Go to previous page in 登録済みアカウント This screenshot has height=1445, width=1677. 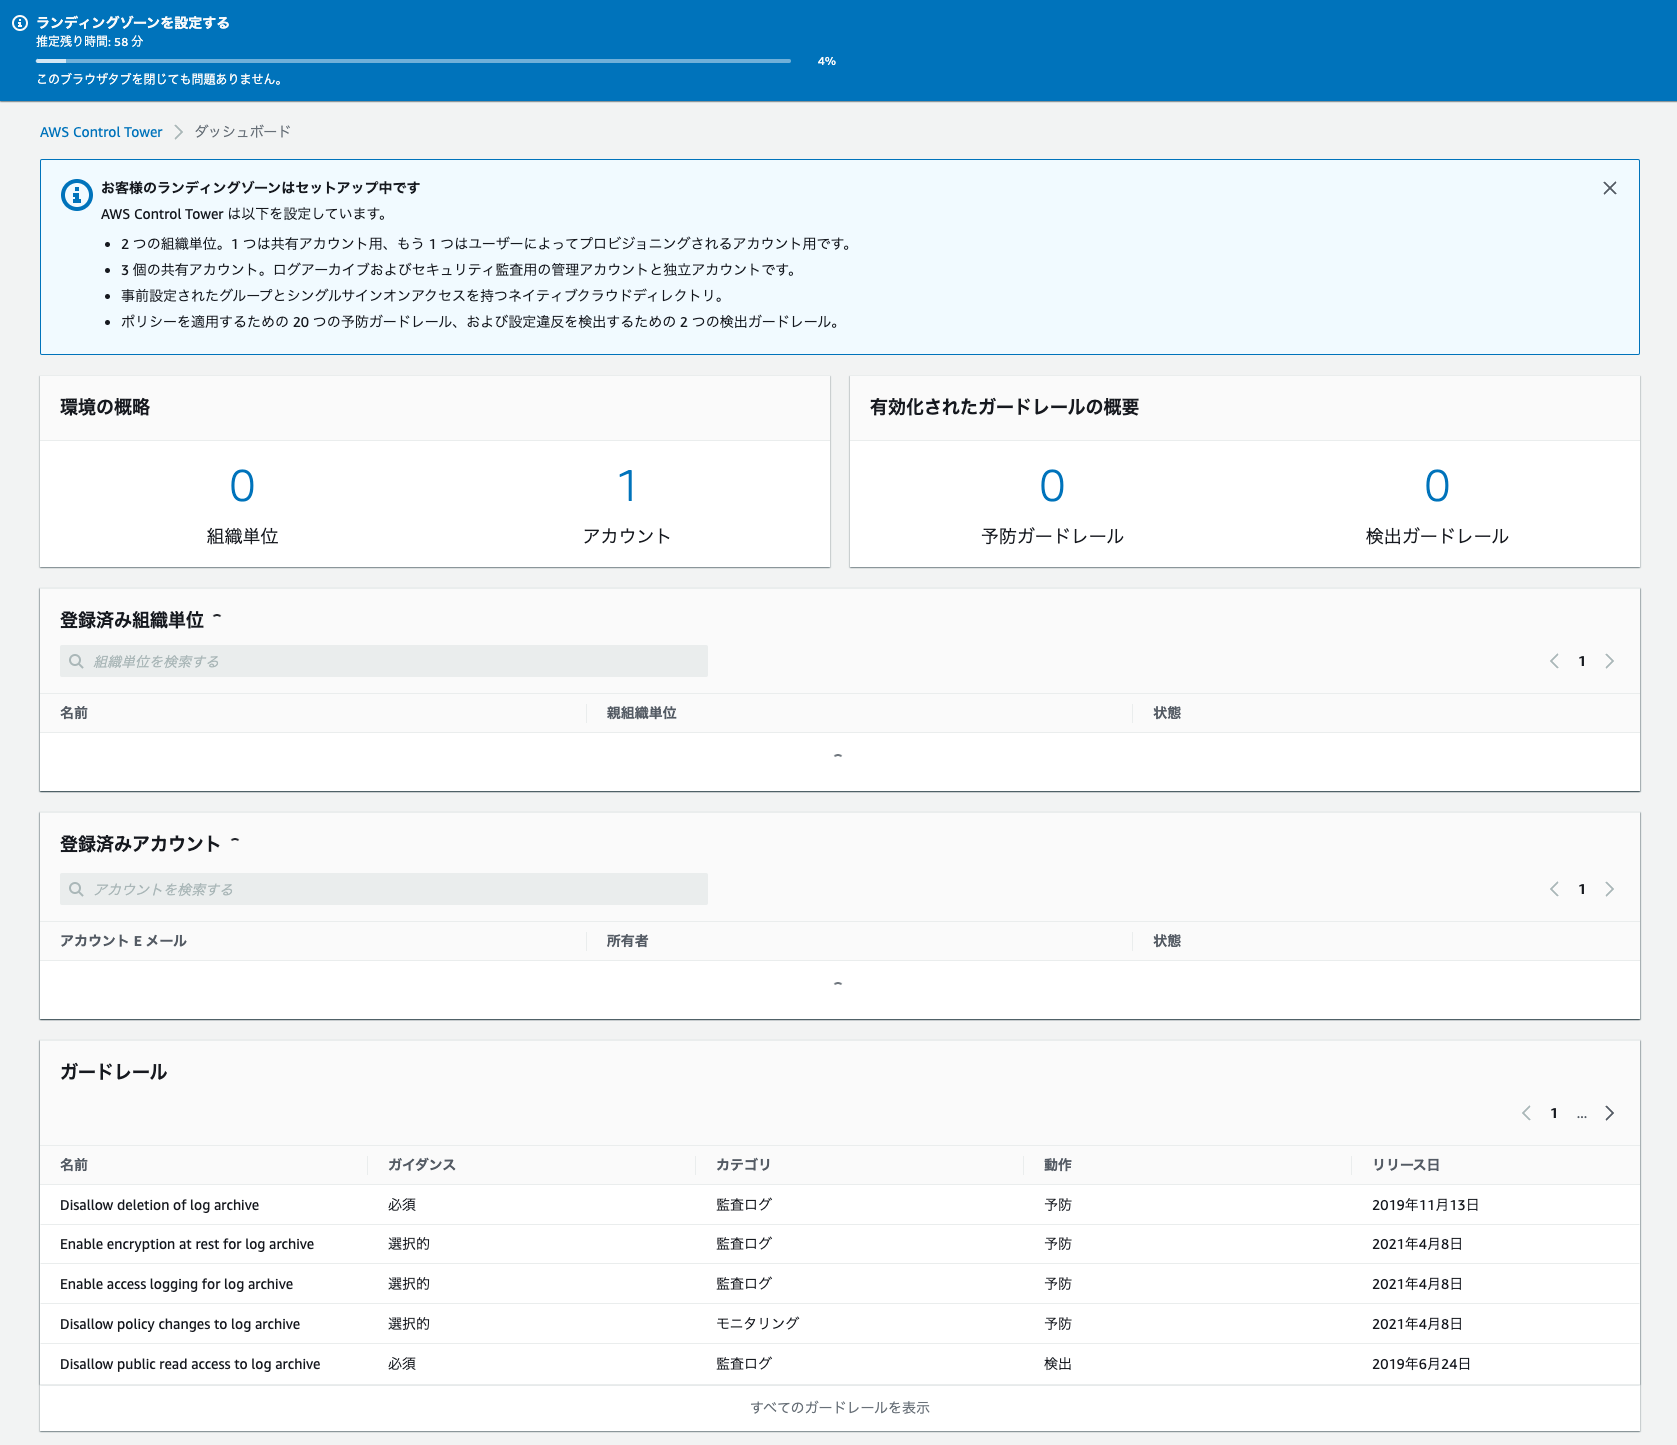(x=1554, y=889)
